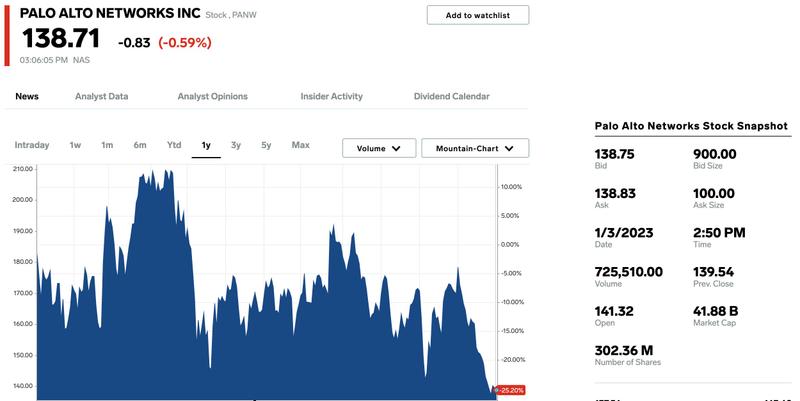The image size is (800, 401).
Task: Click the percent change (-0.59%)
Action: pyautogui.click(x=185, y=42)
